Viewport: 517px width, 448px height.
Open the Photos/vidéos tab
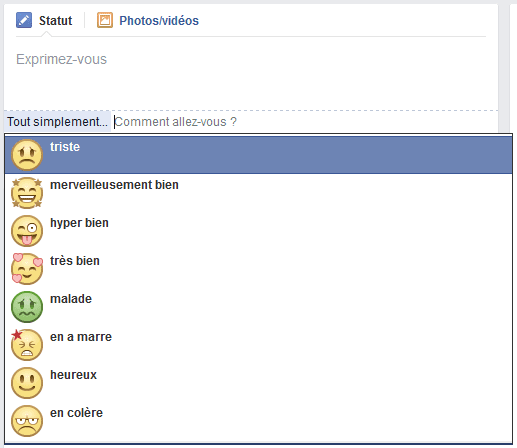pos(148,21)
